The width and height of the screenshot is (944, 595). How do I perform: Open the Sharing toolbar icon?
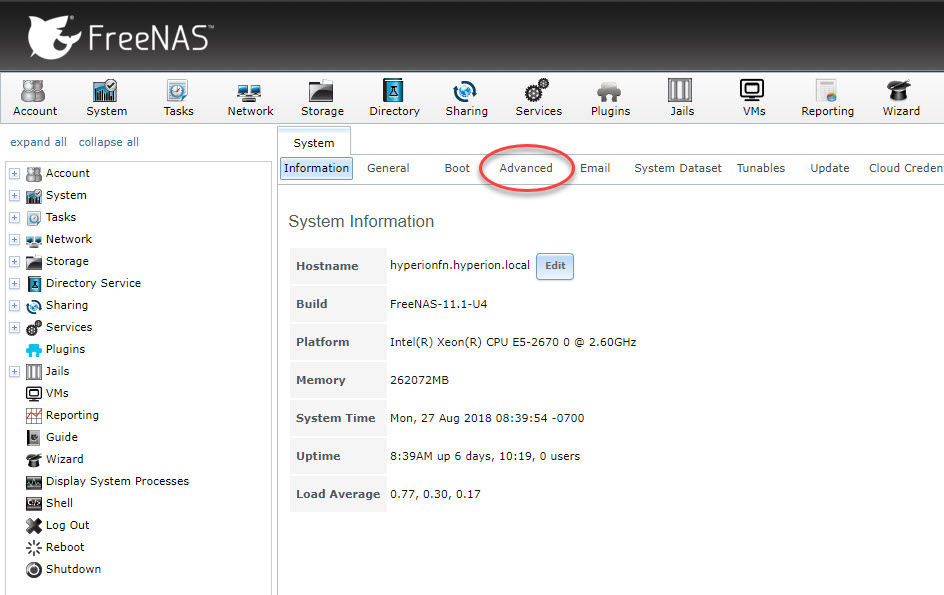[x=466, y=98]
